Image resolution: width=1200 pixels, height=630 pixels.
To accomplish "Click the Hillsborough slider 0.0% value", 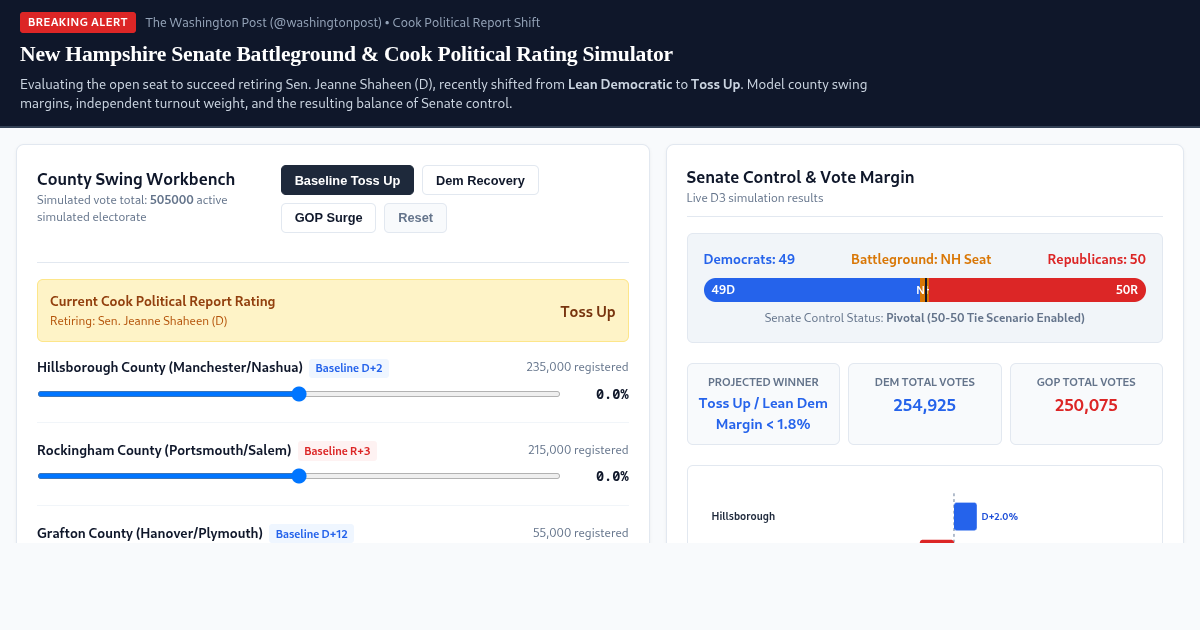I will pos(612,394).
